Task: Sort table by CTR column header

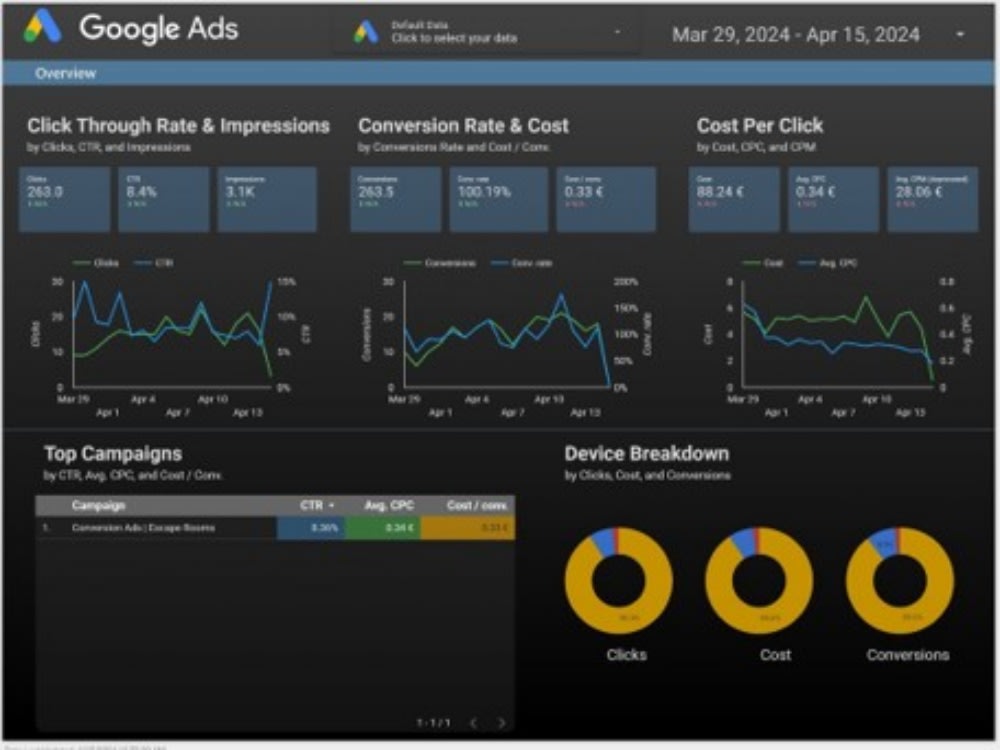Action: pyautogui.click(x=311, y=505)
